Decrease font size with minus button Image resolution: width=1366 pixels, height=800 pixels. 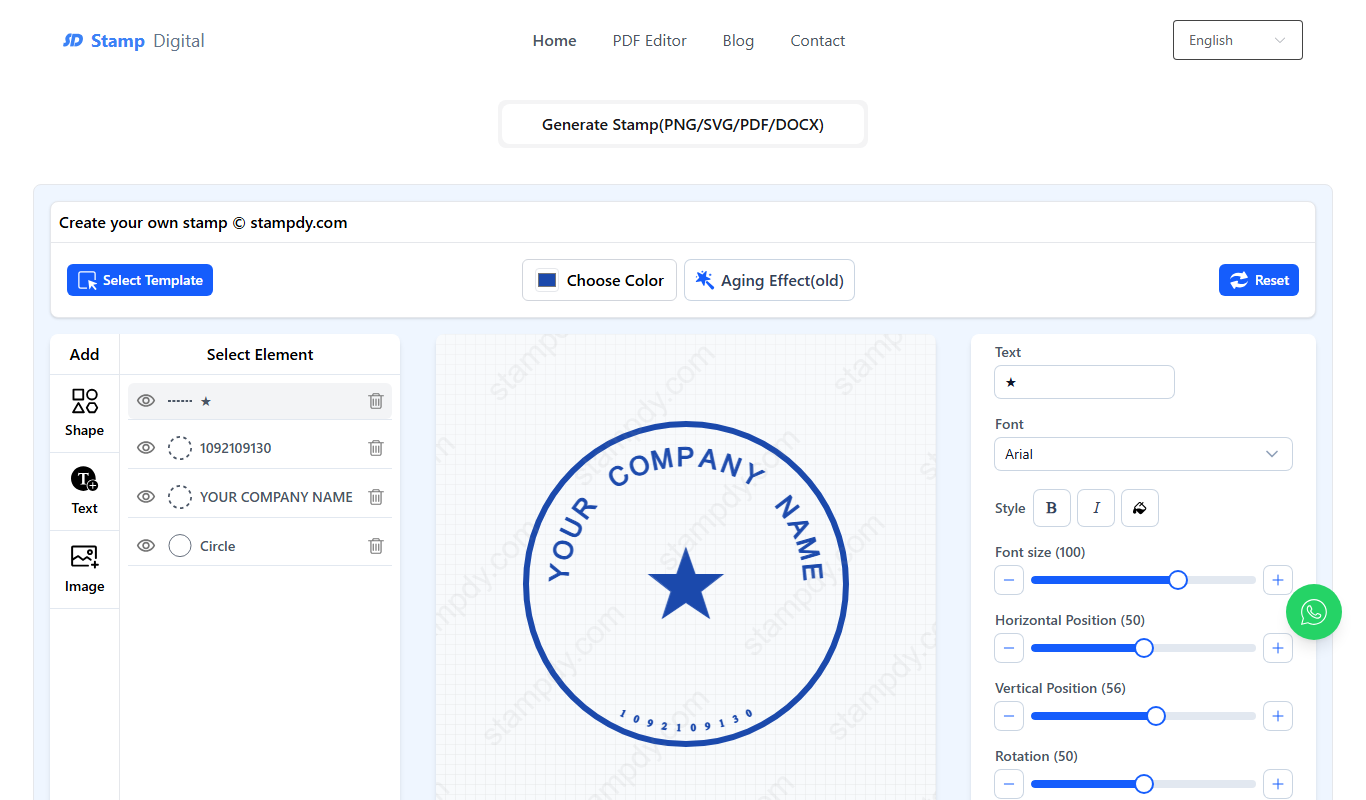tap(1009, 580)
